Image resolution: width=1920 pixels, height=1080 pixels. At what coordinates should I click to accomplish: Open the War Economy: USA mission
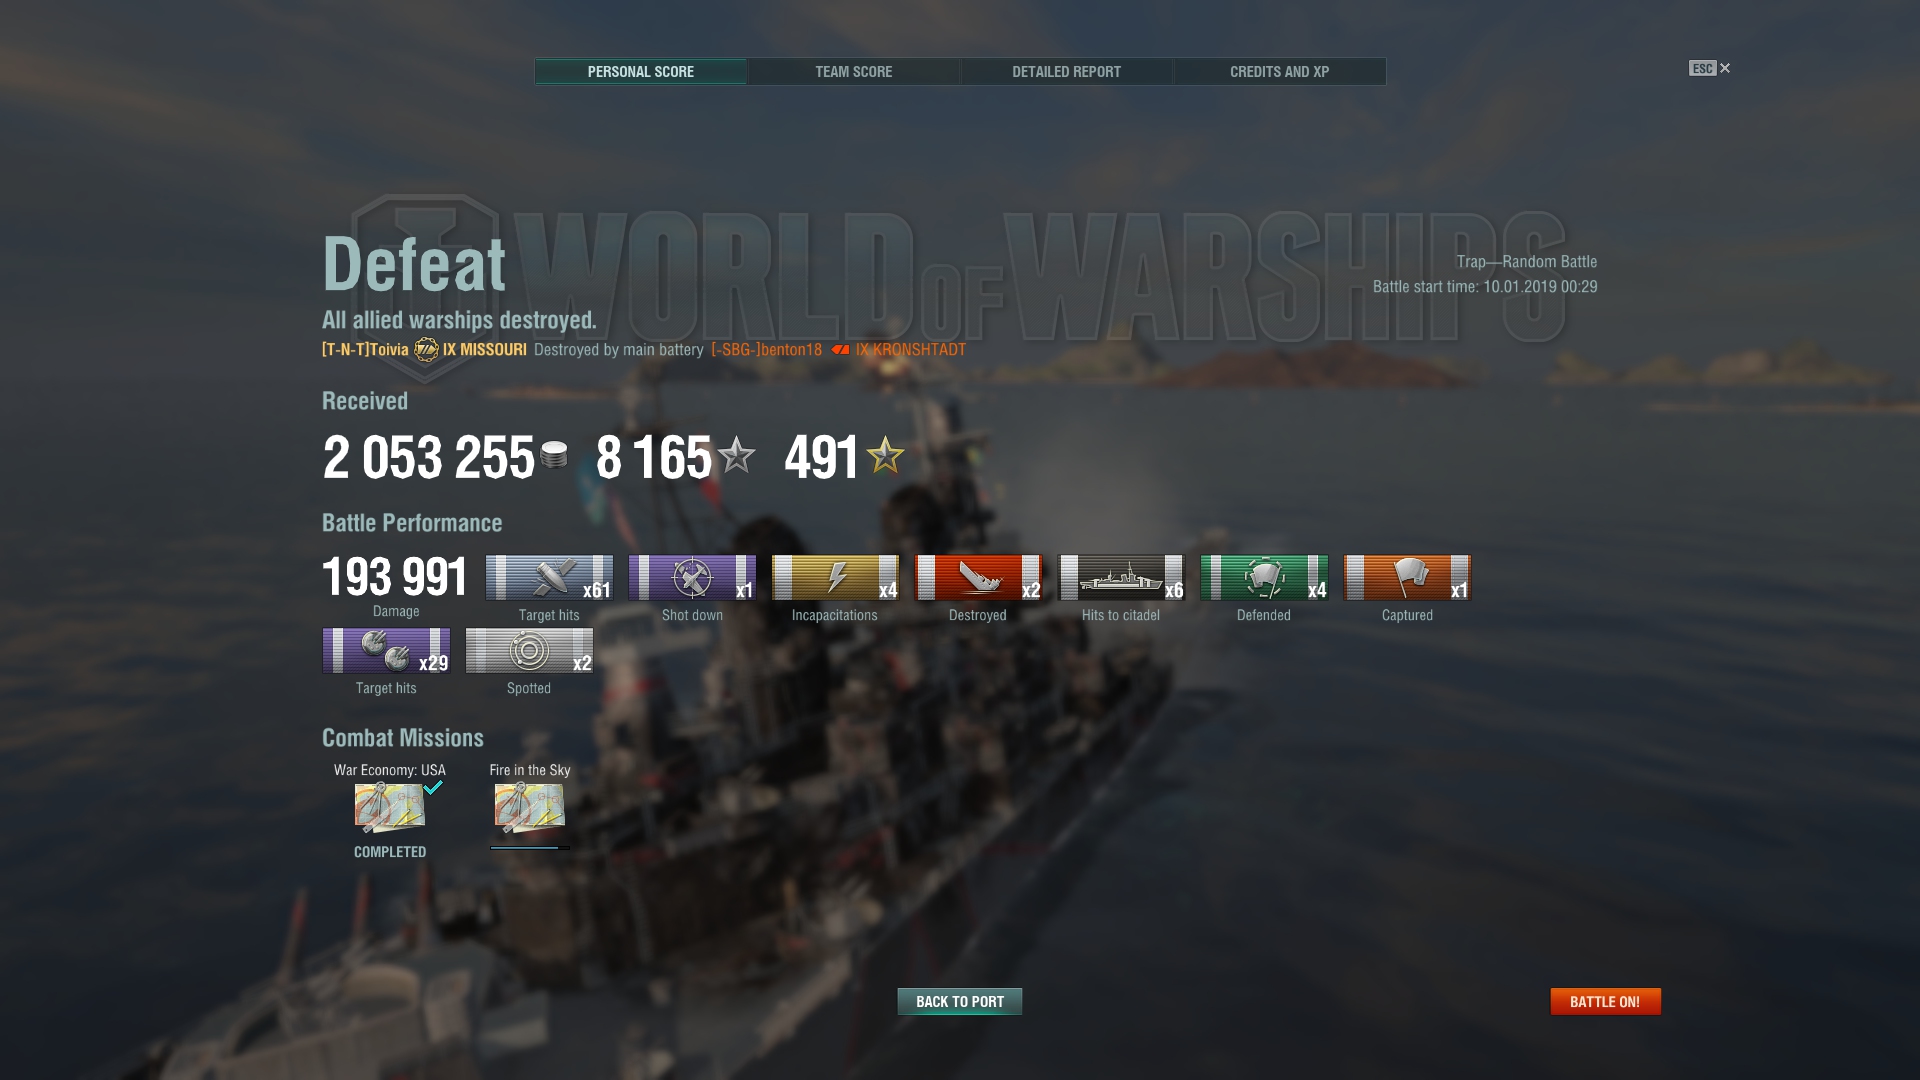[x=390, y=808]
